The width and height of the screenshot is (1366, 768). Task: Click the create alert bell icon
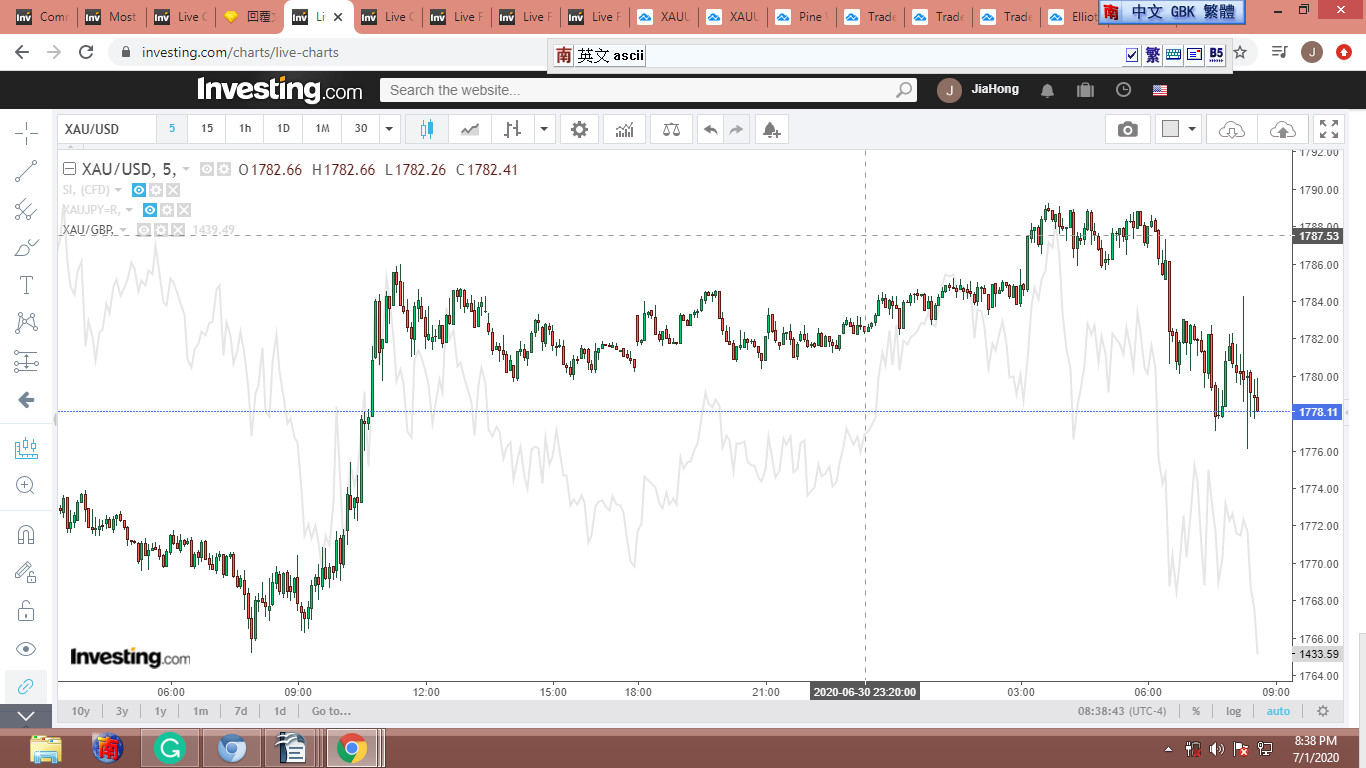point(770,129)
